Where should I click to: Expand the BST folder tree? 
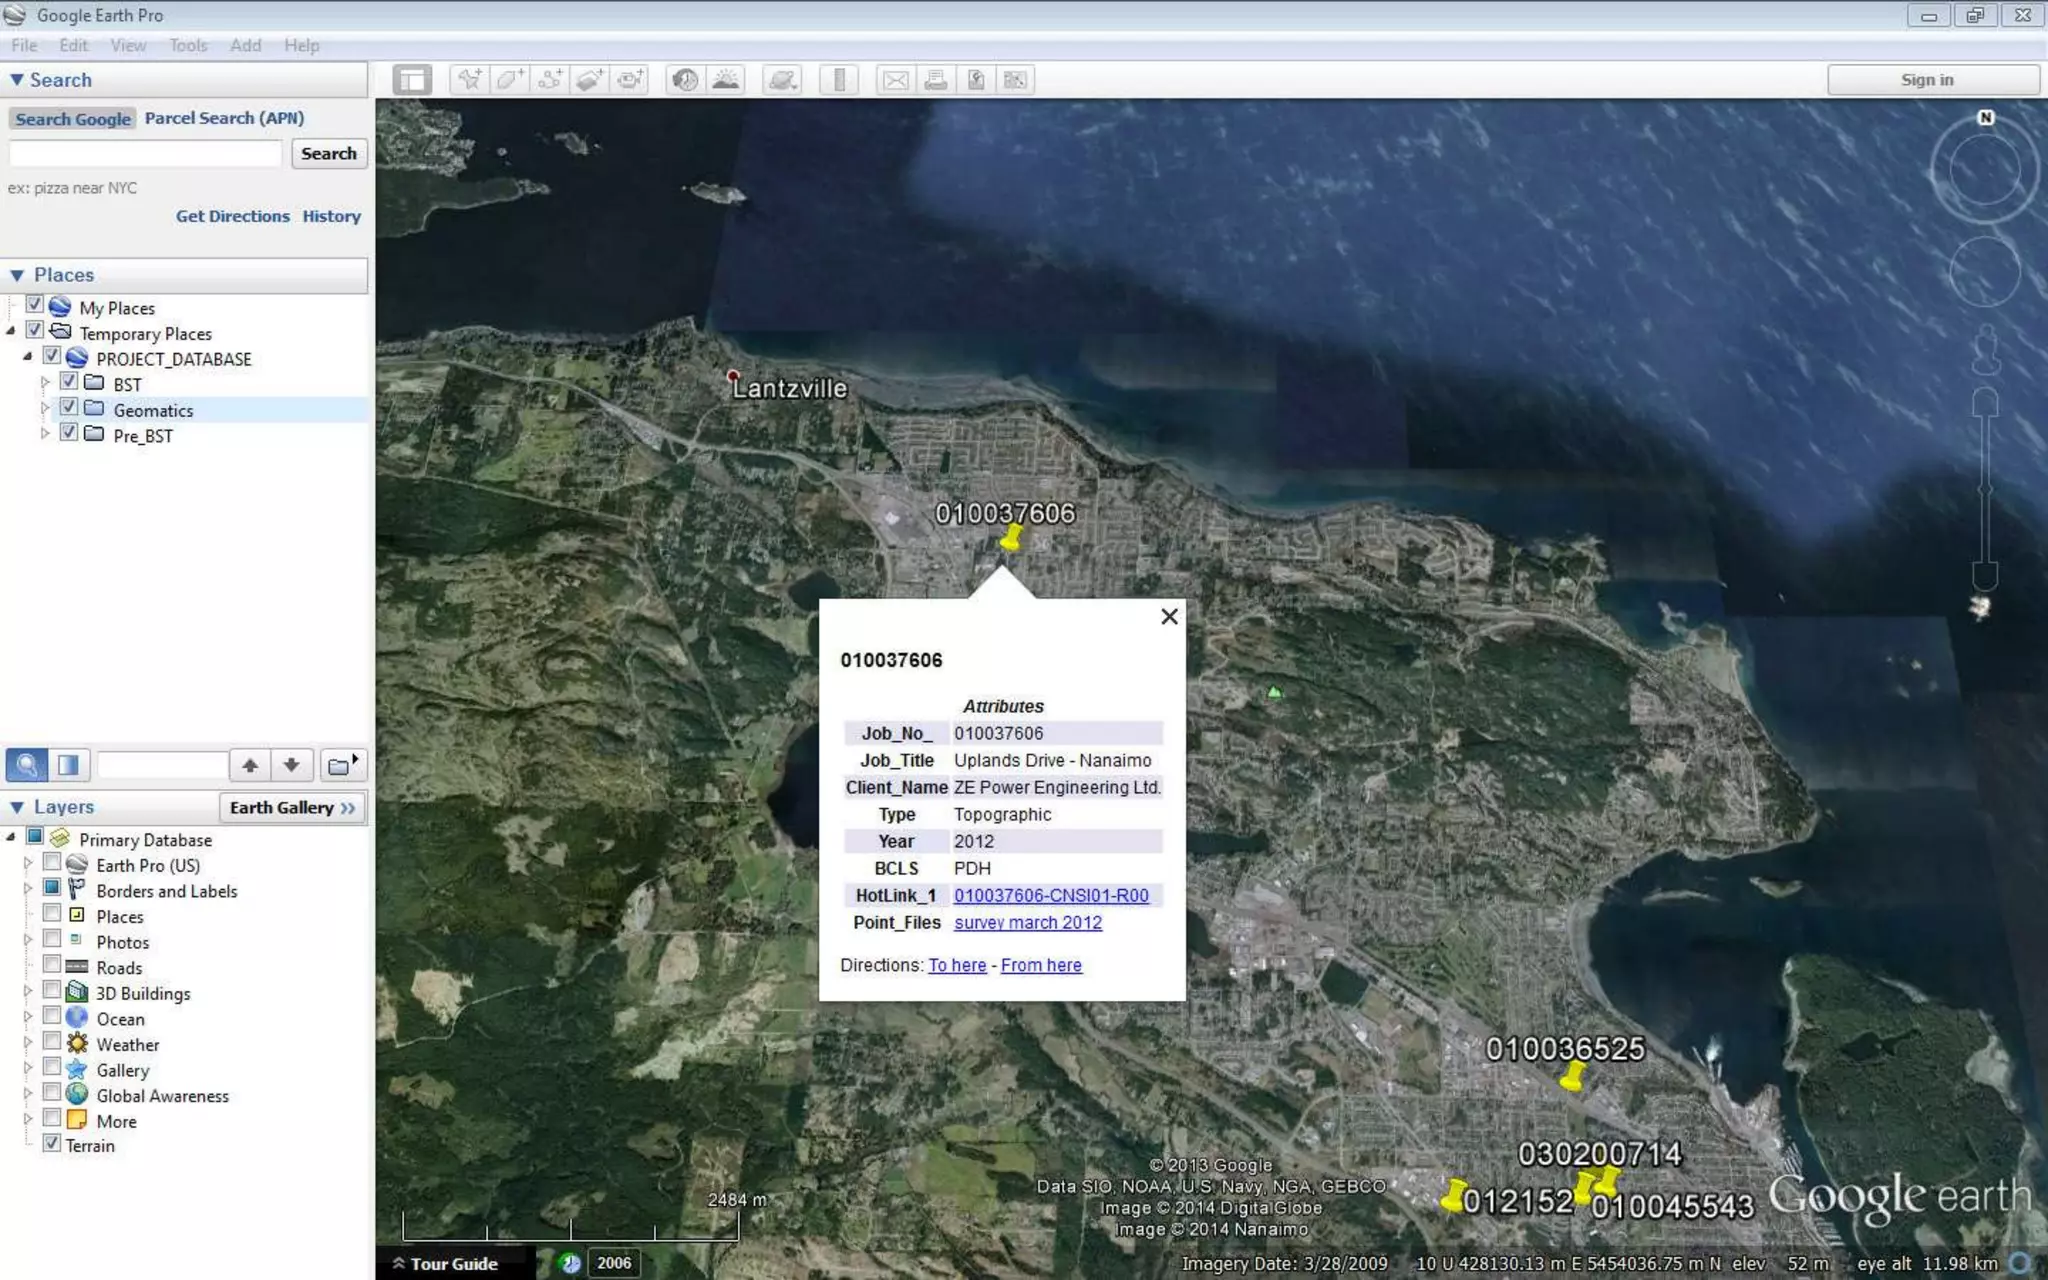click(x=45, y=383)
